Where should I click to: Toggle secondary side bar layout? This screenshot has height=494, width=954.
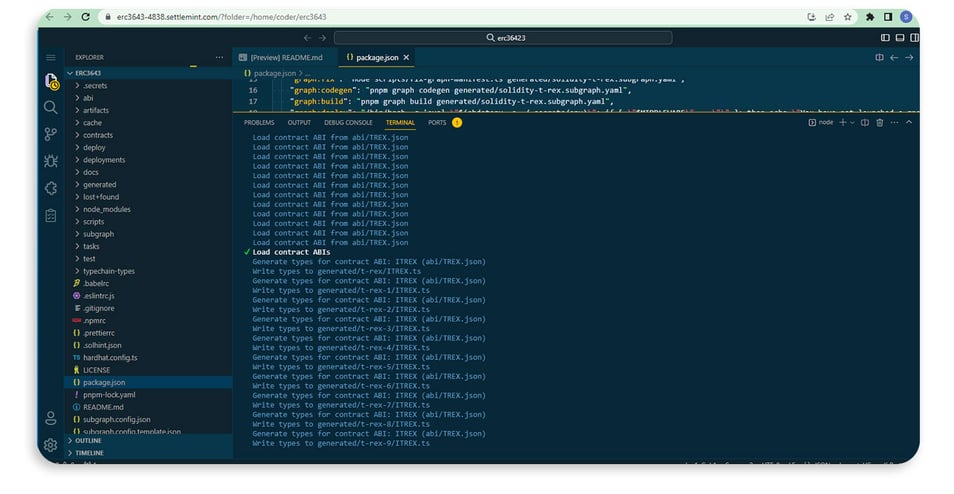[x=914, y=38]
